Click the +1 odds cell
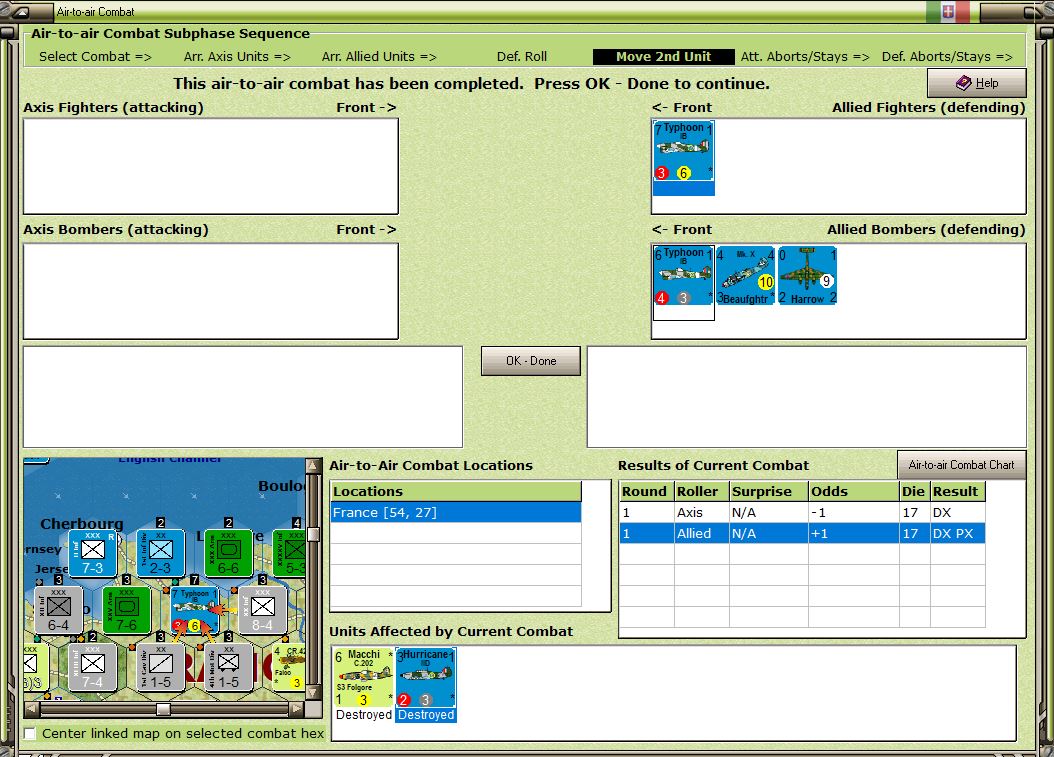This screenshot has width=1054, height=757. (854, 533)
